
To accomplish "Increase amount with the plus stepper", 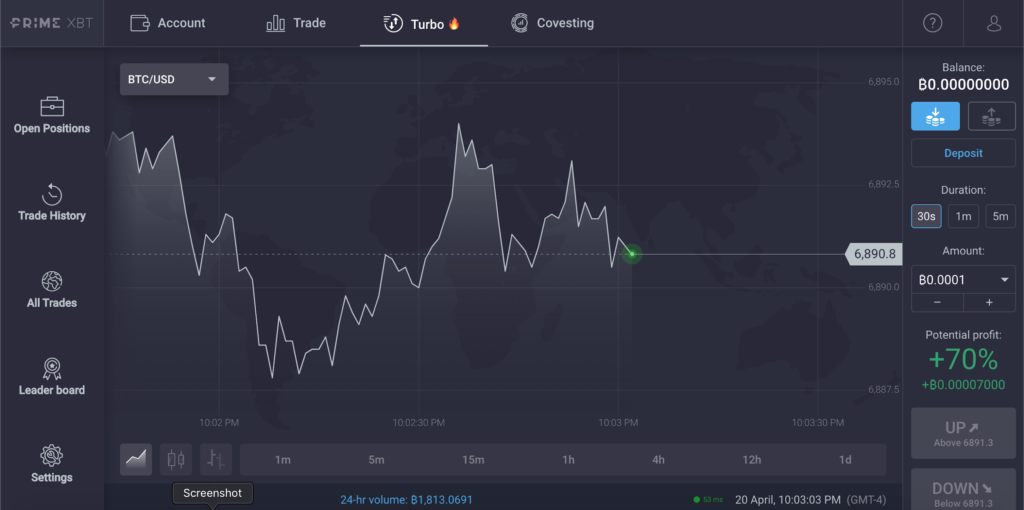I will [x=989, y=302].
